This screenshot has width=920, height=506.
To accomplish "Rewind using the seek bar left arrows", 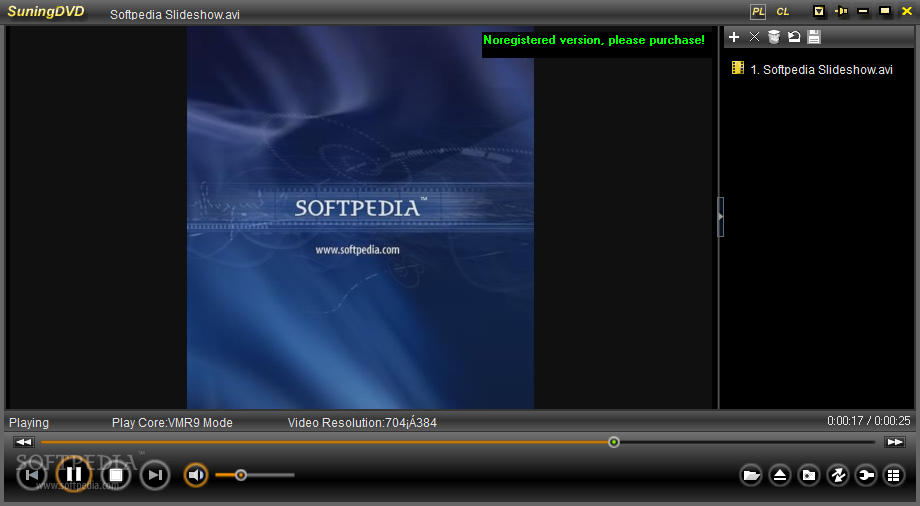I will 23,442.
